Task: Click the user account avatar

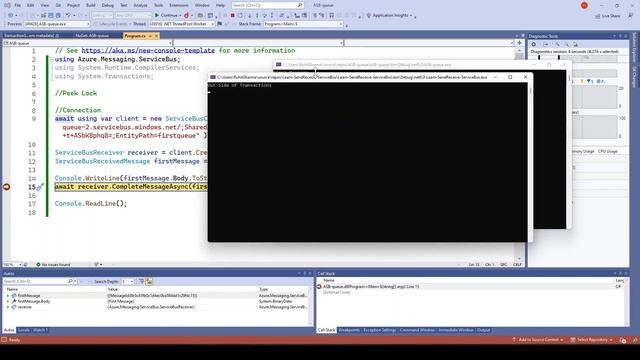Action: pos(584,5)
